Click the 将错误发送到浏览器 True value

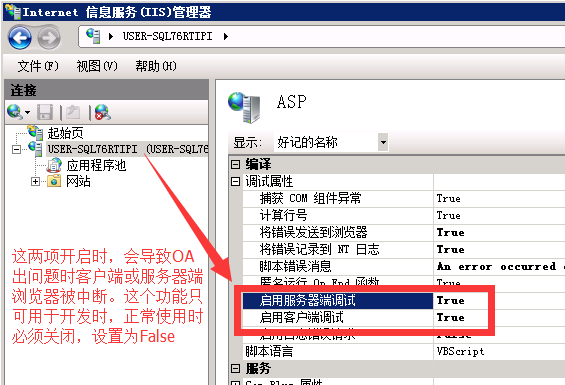[450, 232]
